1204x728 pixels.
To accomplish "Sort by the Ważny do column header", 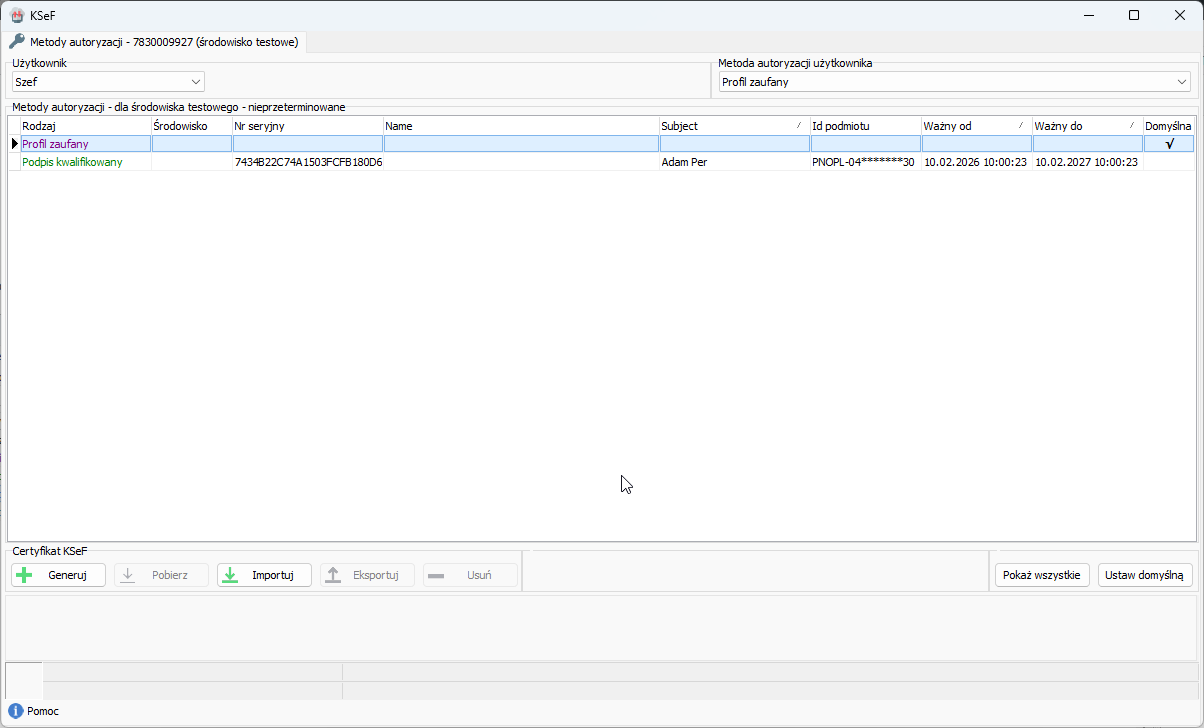I will point(1087,126).
